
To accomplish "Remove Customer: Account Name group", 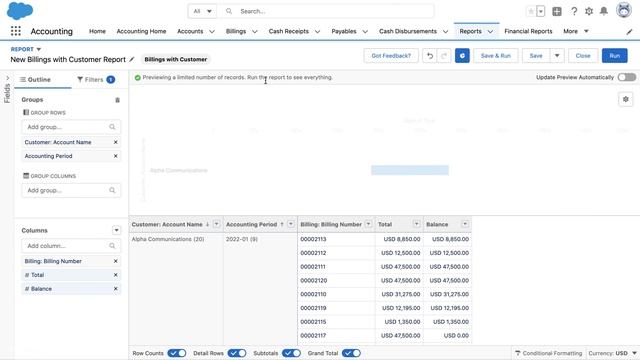I will coord(116,142).
